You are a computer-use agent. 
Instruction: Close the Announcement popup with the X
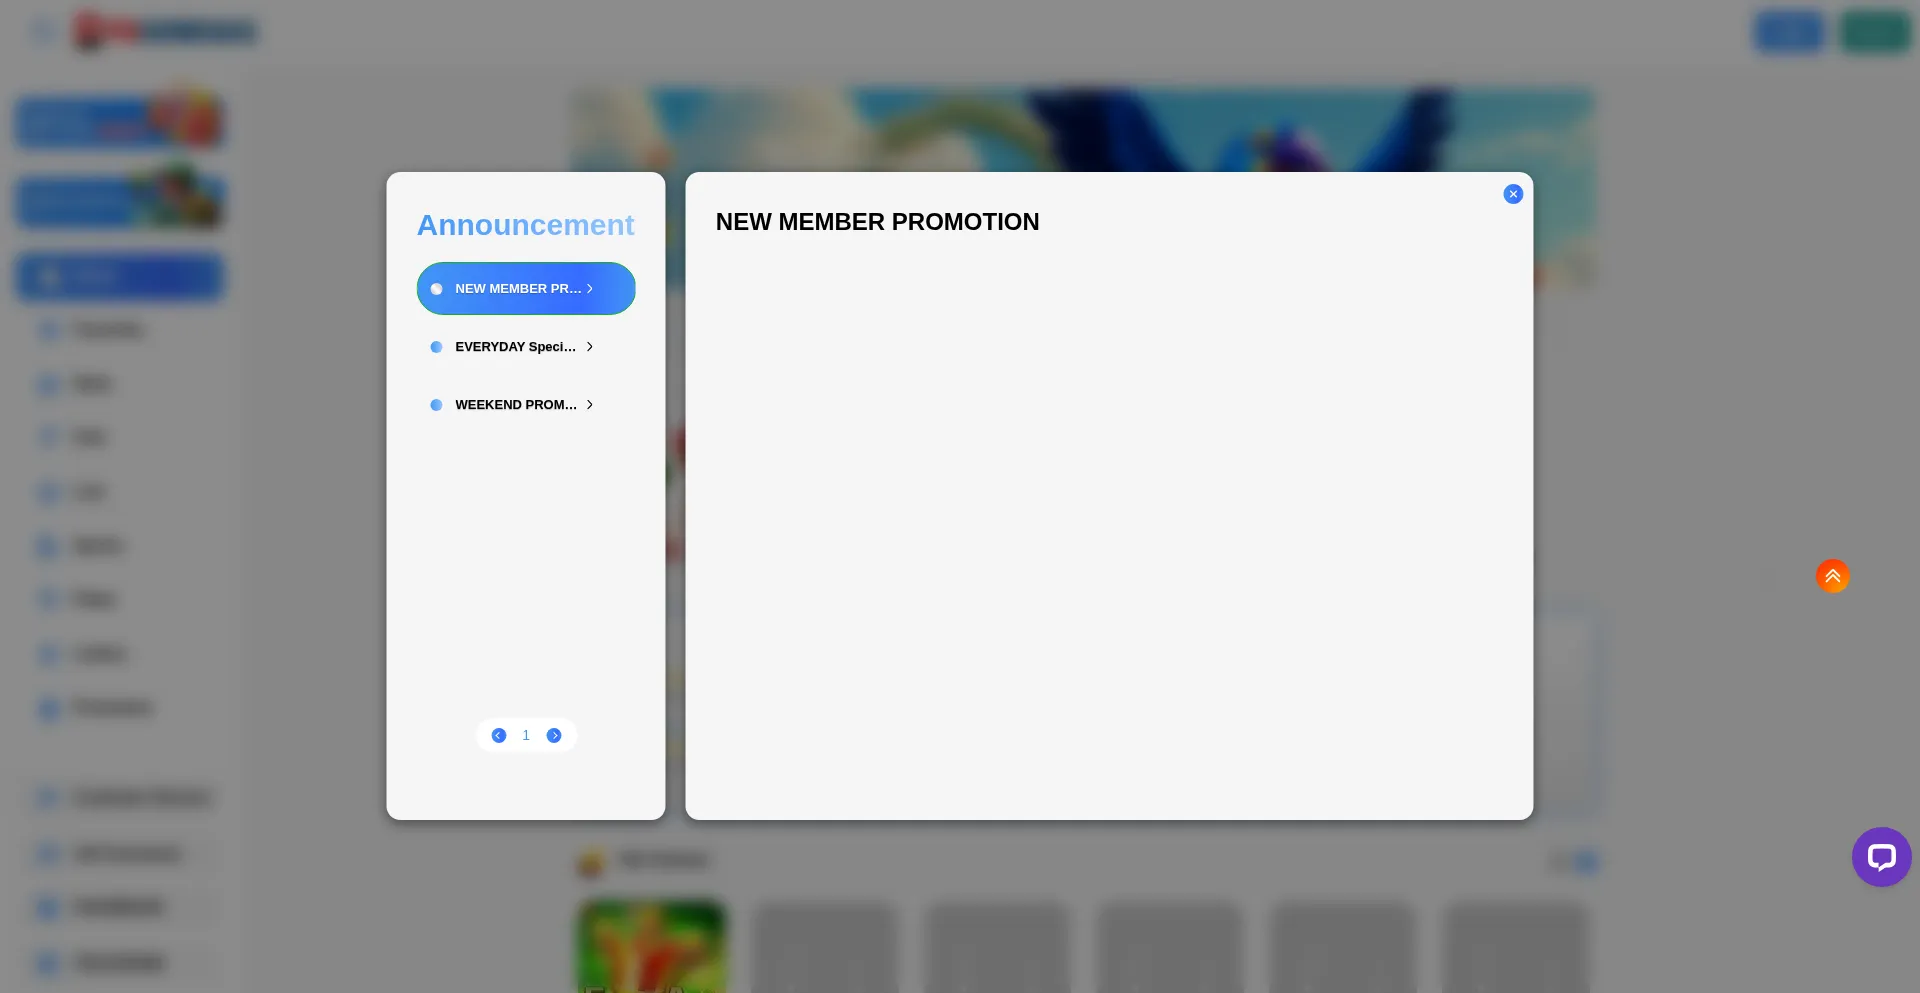pyautogui.click(x=1512, y=194)
